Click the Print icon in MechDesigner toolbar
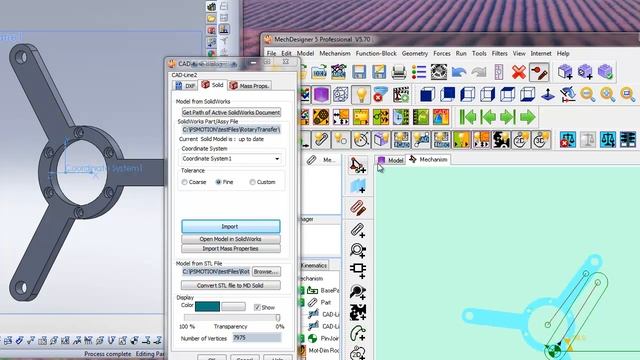The width and height of the screenshot is (640, 360). coord(398,72)
